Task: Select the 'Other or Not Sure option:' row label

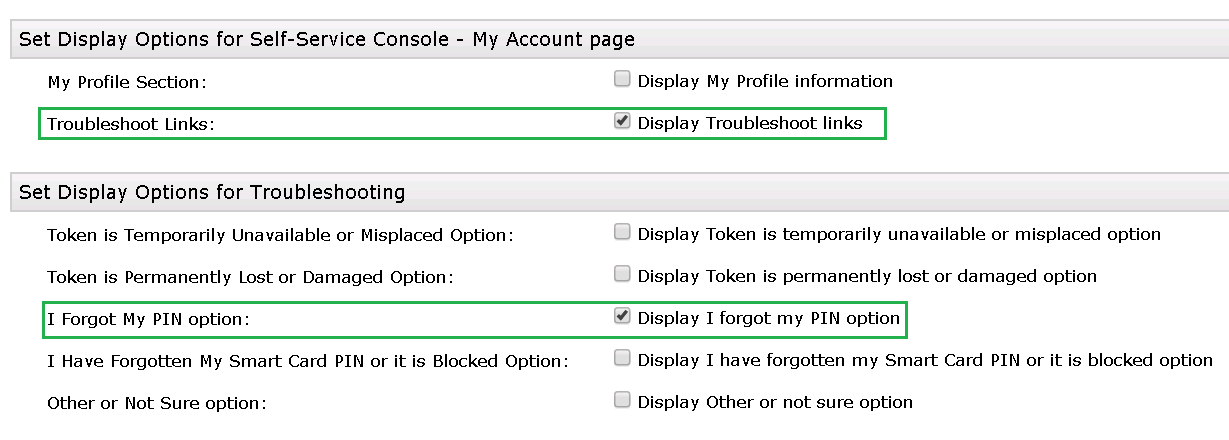Action: 157,404
